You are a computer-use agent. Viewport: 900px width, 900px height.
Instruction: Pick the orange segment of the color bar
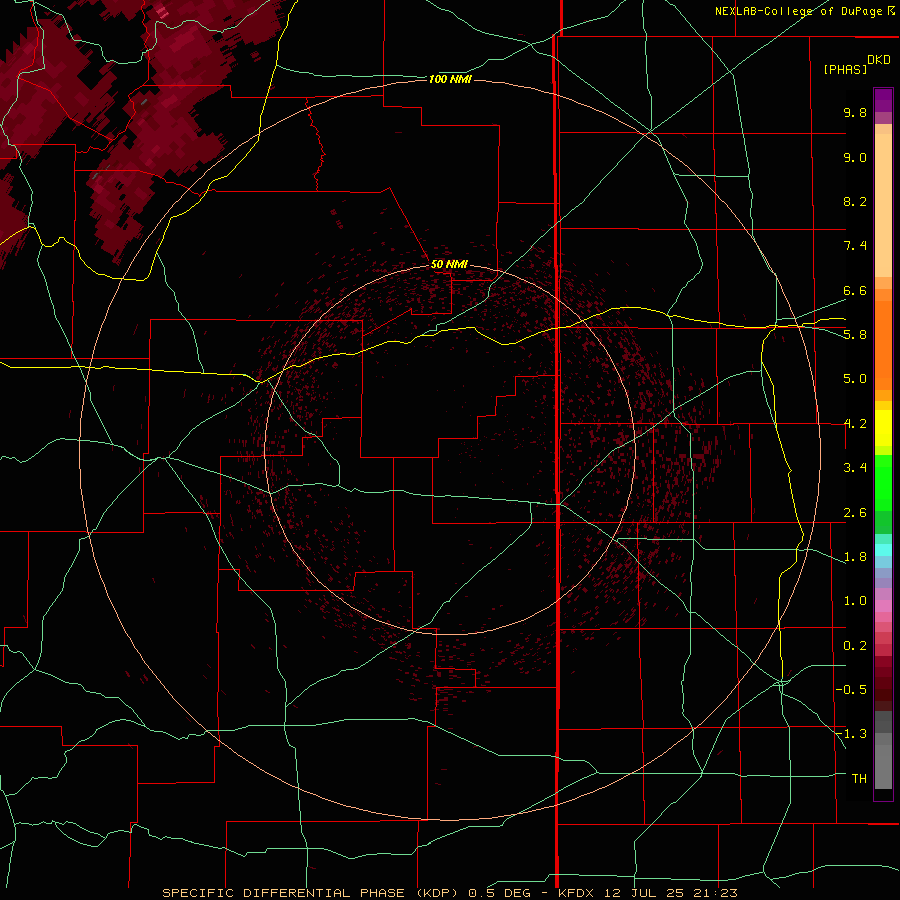[883, 346]
